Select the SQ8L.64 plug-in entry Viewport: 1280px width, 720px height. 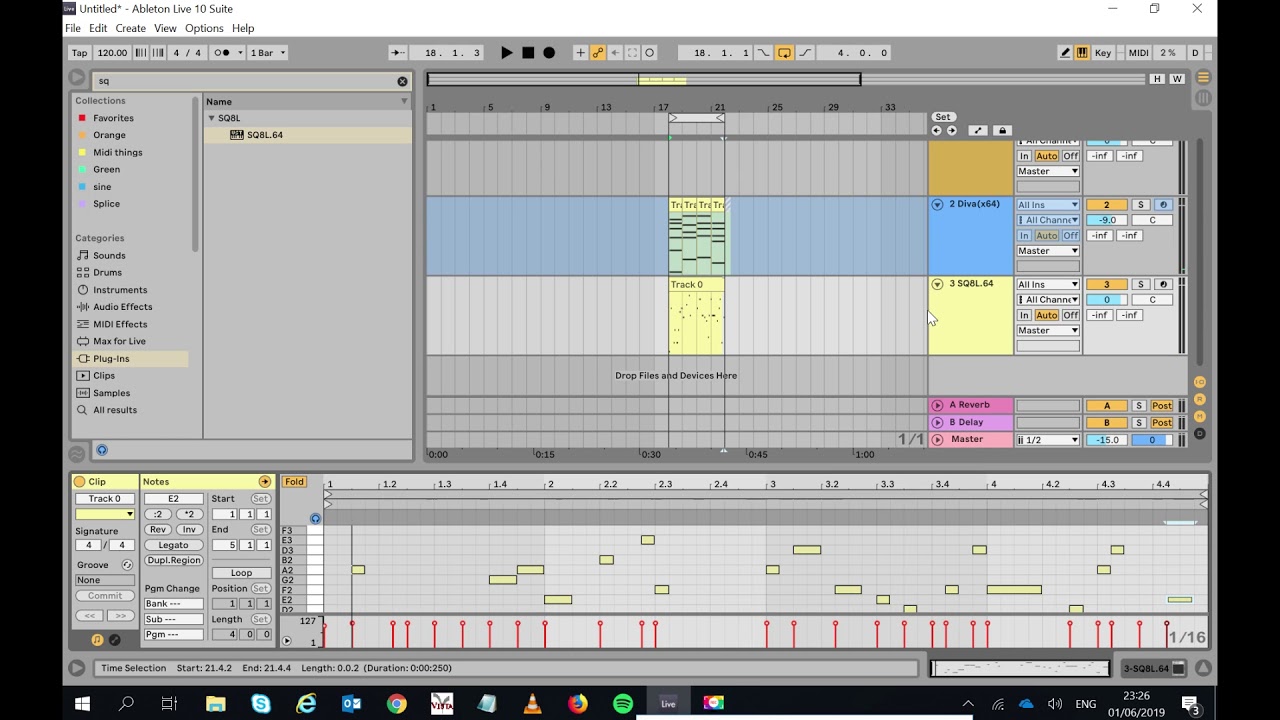click(x=264, y=135)
